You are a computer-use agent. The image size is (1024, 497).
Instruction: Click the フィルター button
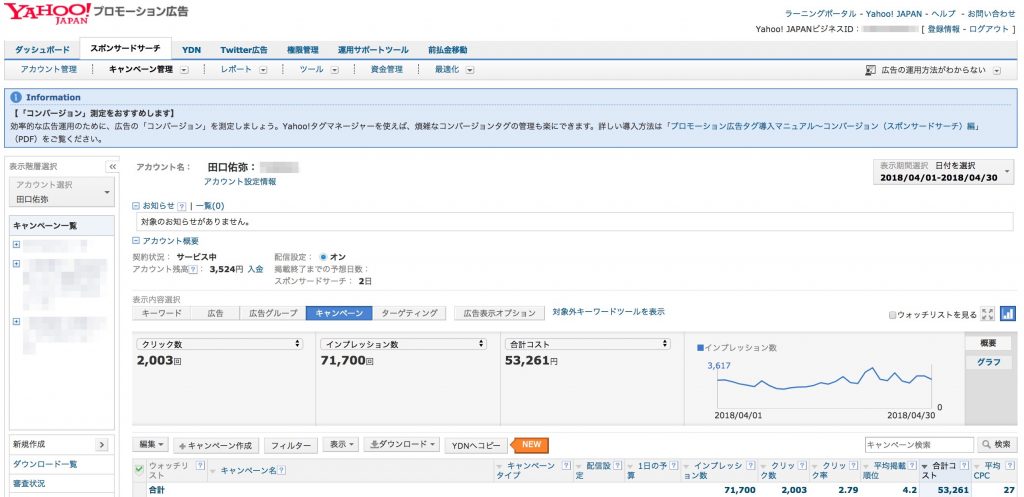291,445
